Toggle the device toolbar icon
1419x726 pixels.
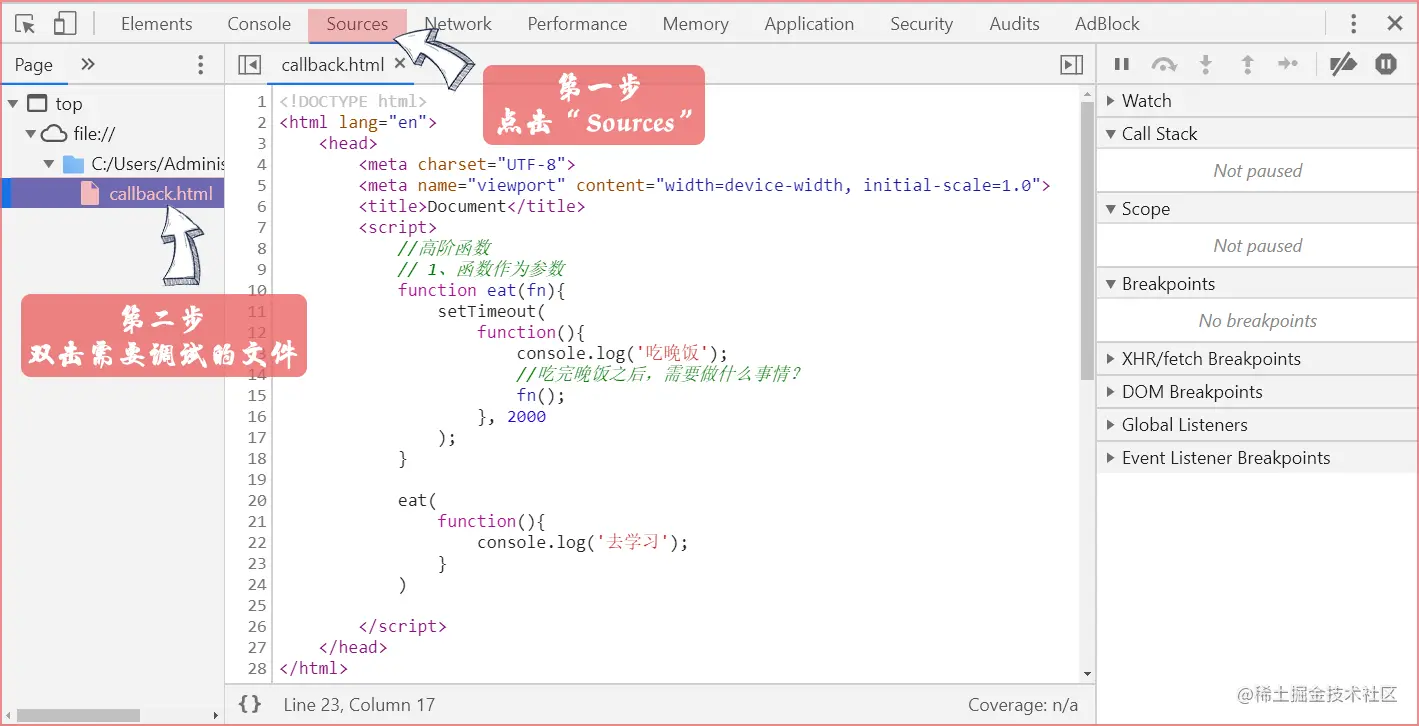click(x=65, y=24)
